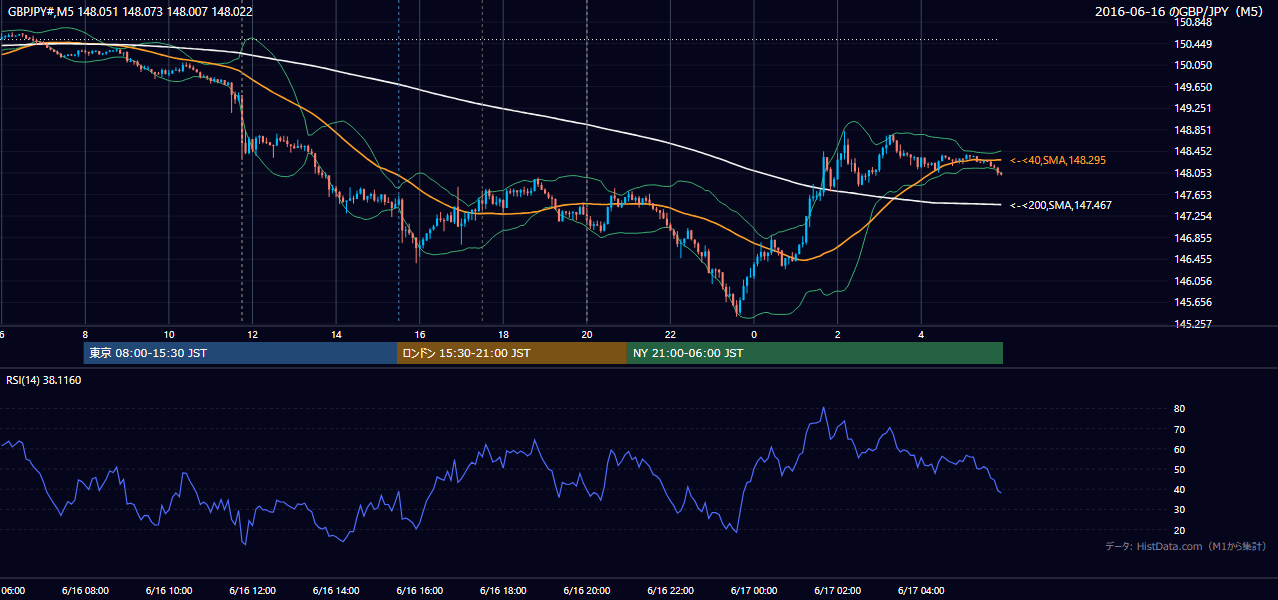Click the 40 SMA 148.295 label
This screenshot has height=600, width=1278.
[x=1058, y=160]
